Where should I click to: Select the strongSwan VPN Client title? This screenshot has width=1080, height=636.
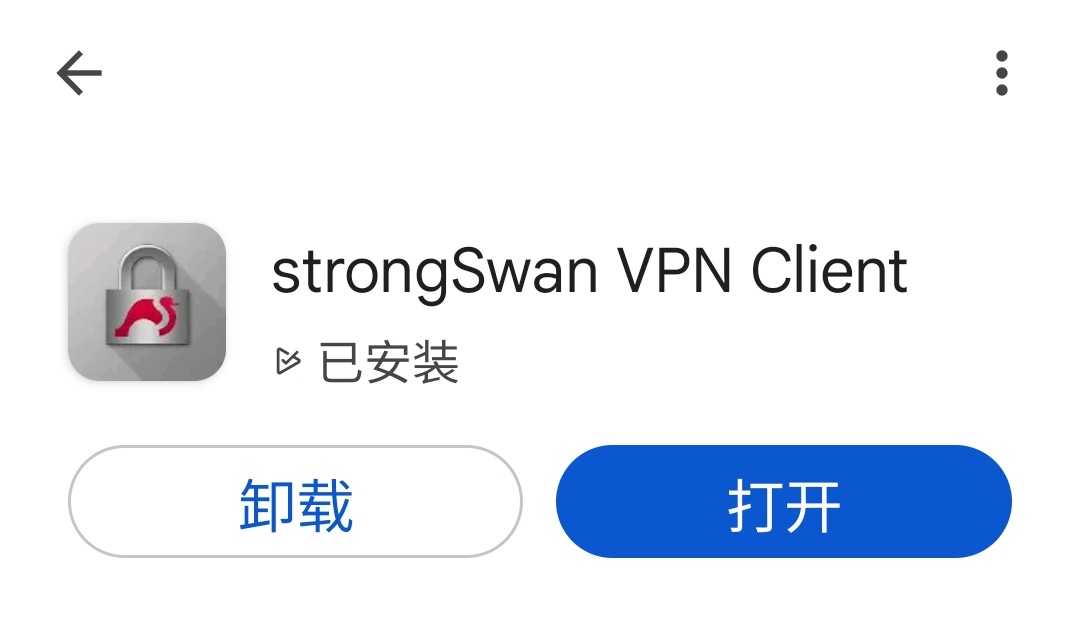point(590,271)
